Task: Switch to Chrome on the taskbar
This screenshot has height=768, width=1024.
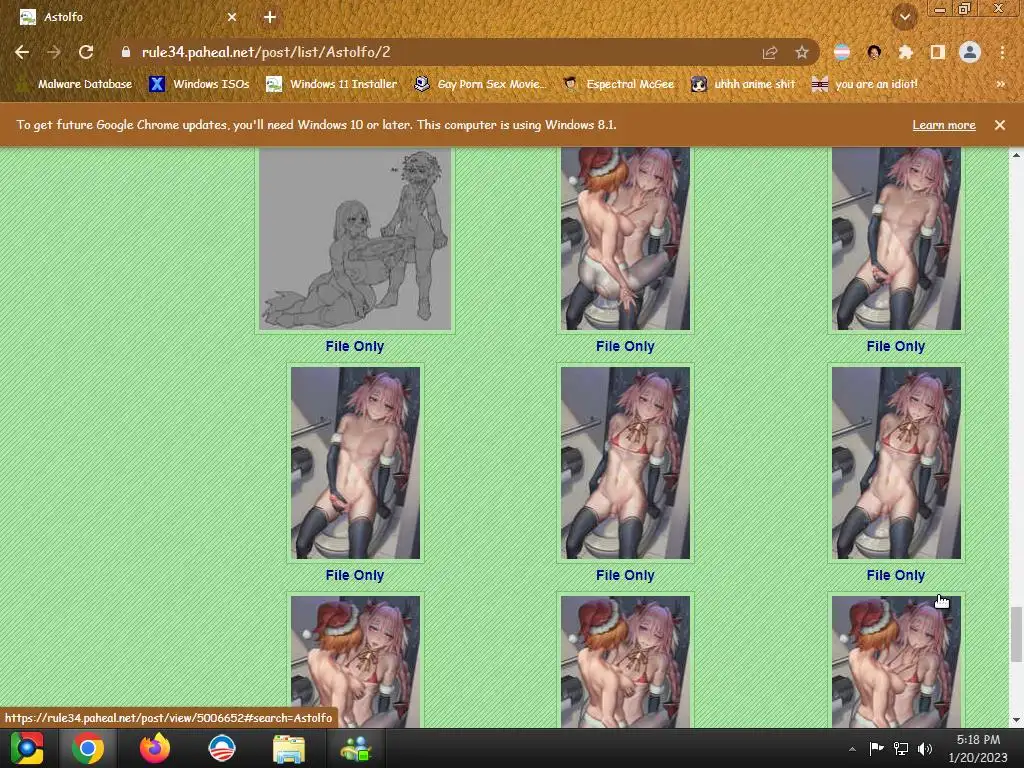Action: click(88, 748)
